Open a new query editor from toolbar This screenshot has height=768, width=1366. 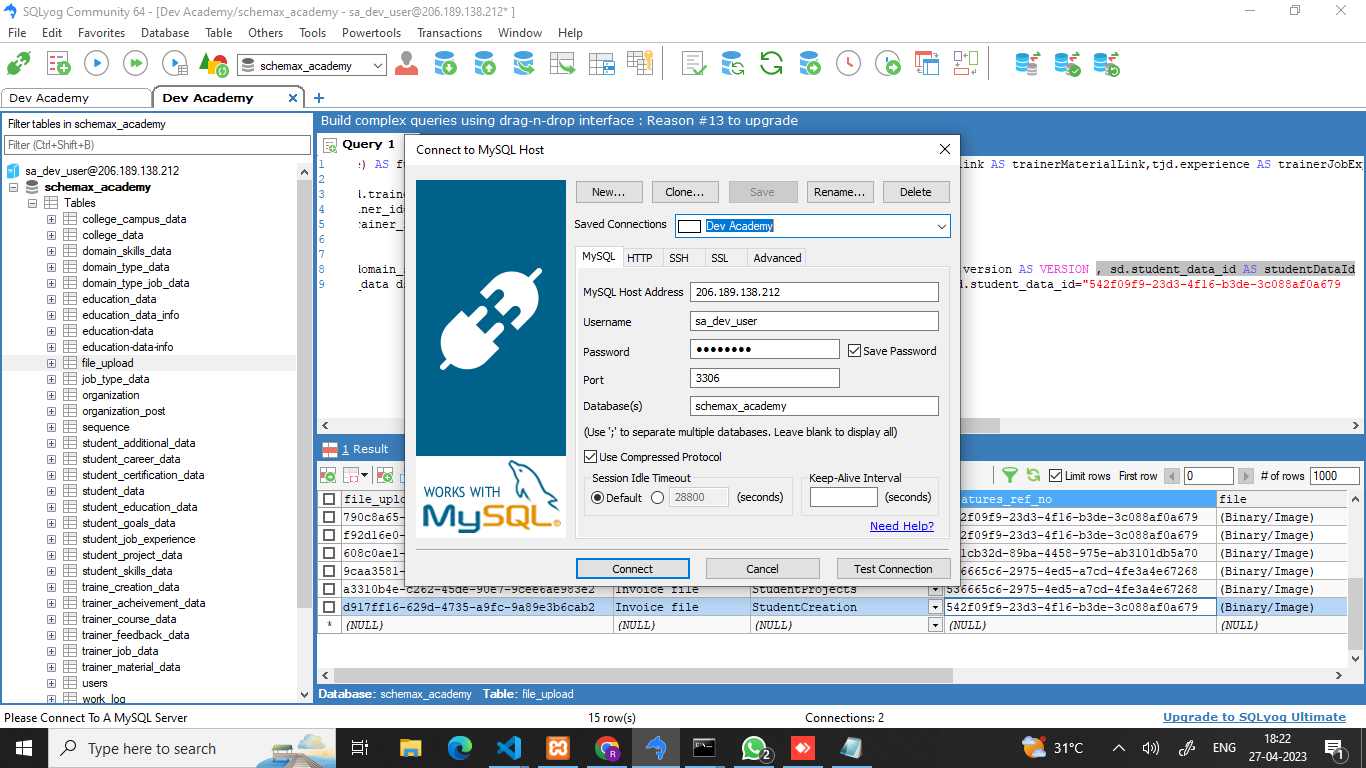click(x=58, y=65)
